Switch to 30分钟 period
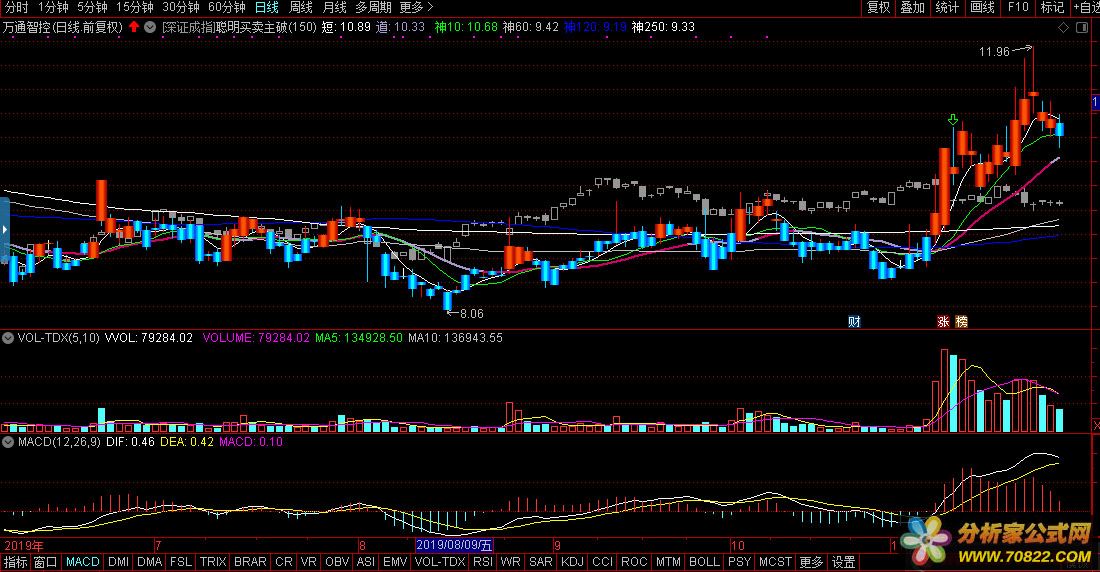This screenshot has width=1100, height=572. click(181, 7)
